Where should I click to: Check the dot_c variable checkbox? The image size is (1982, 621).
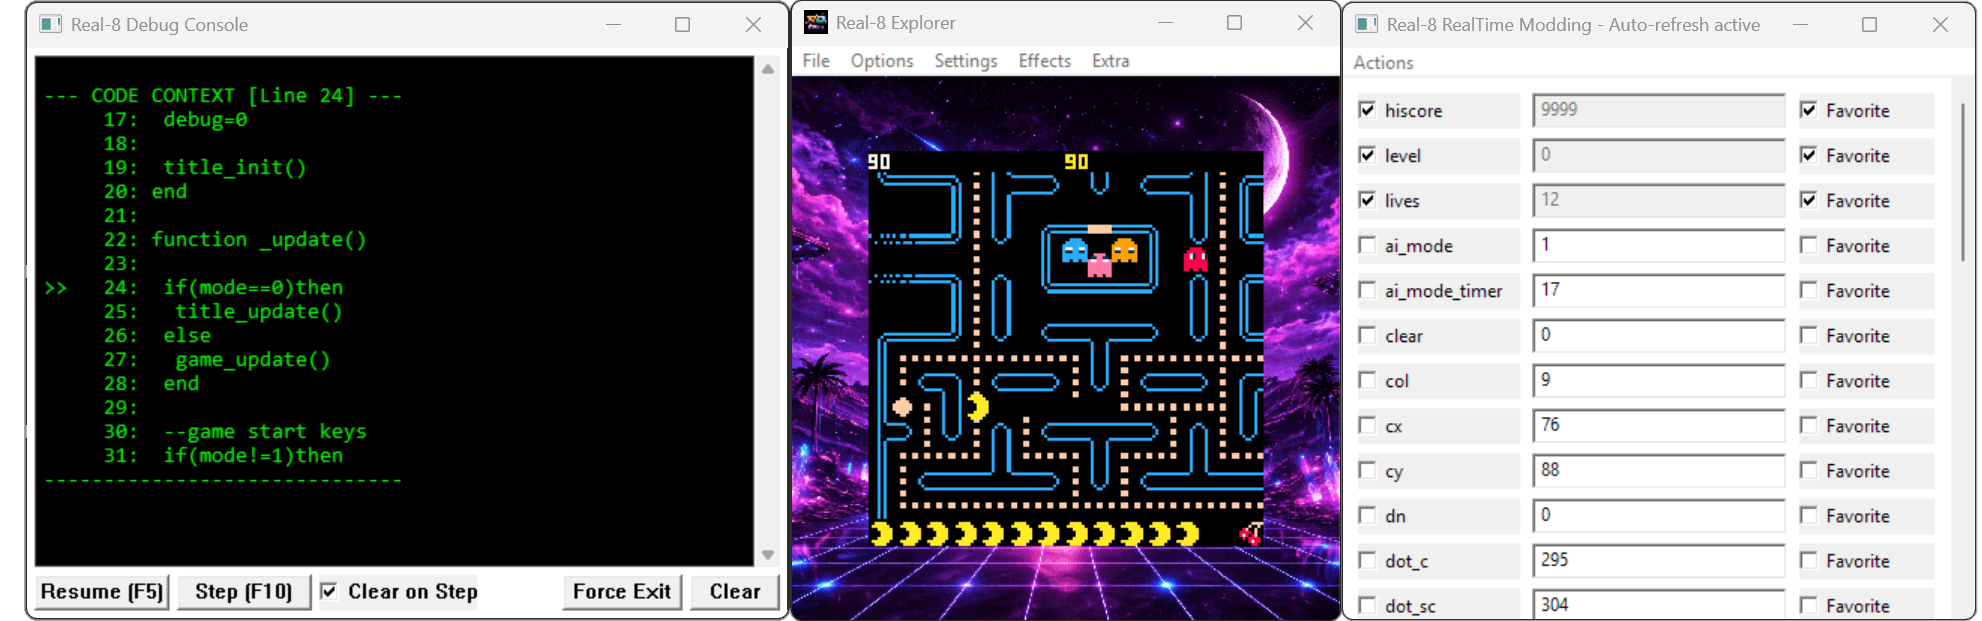pos(1367,560)
